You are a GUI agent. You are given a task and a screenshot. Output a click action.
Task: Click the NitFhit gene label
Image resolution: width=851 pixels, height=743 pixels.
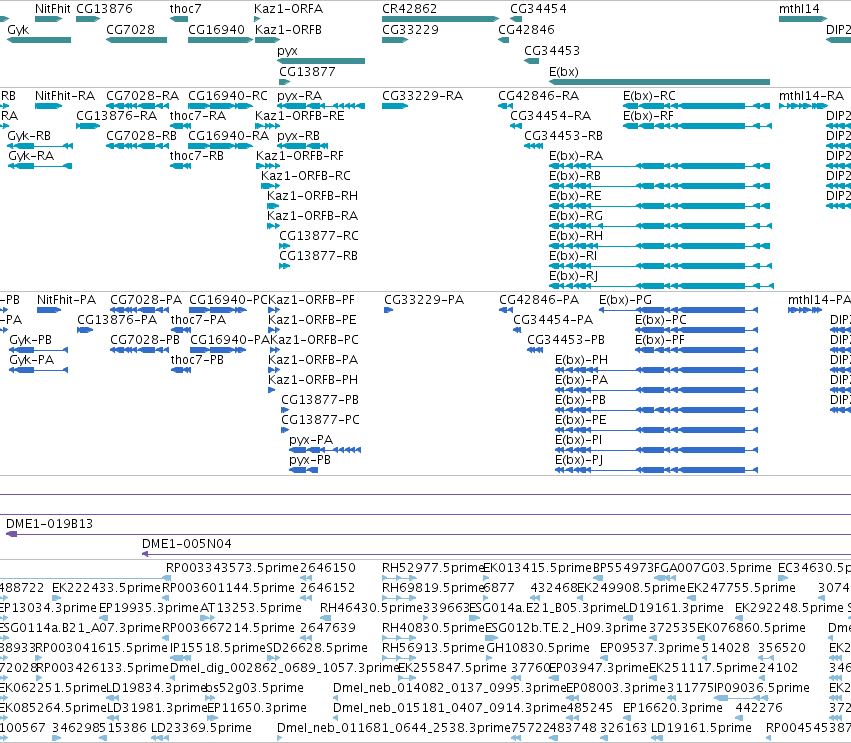[x=53, y=9]
